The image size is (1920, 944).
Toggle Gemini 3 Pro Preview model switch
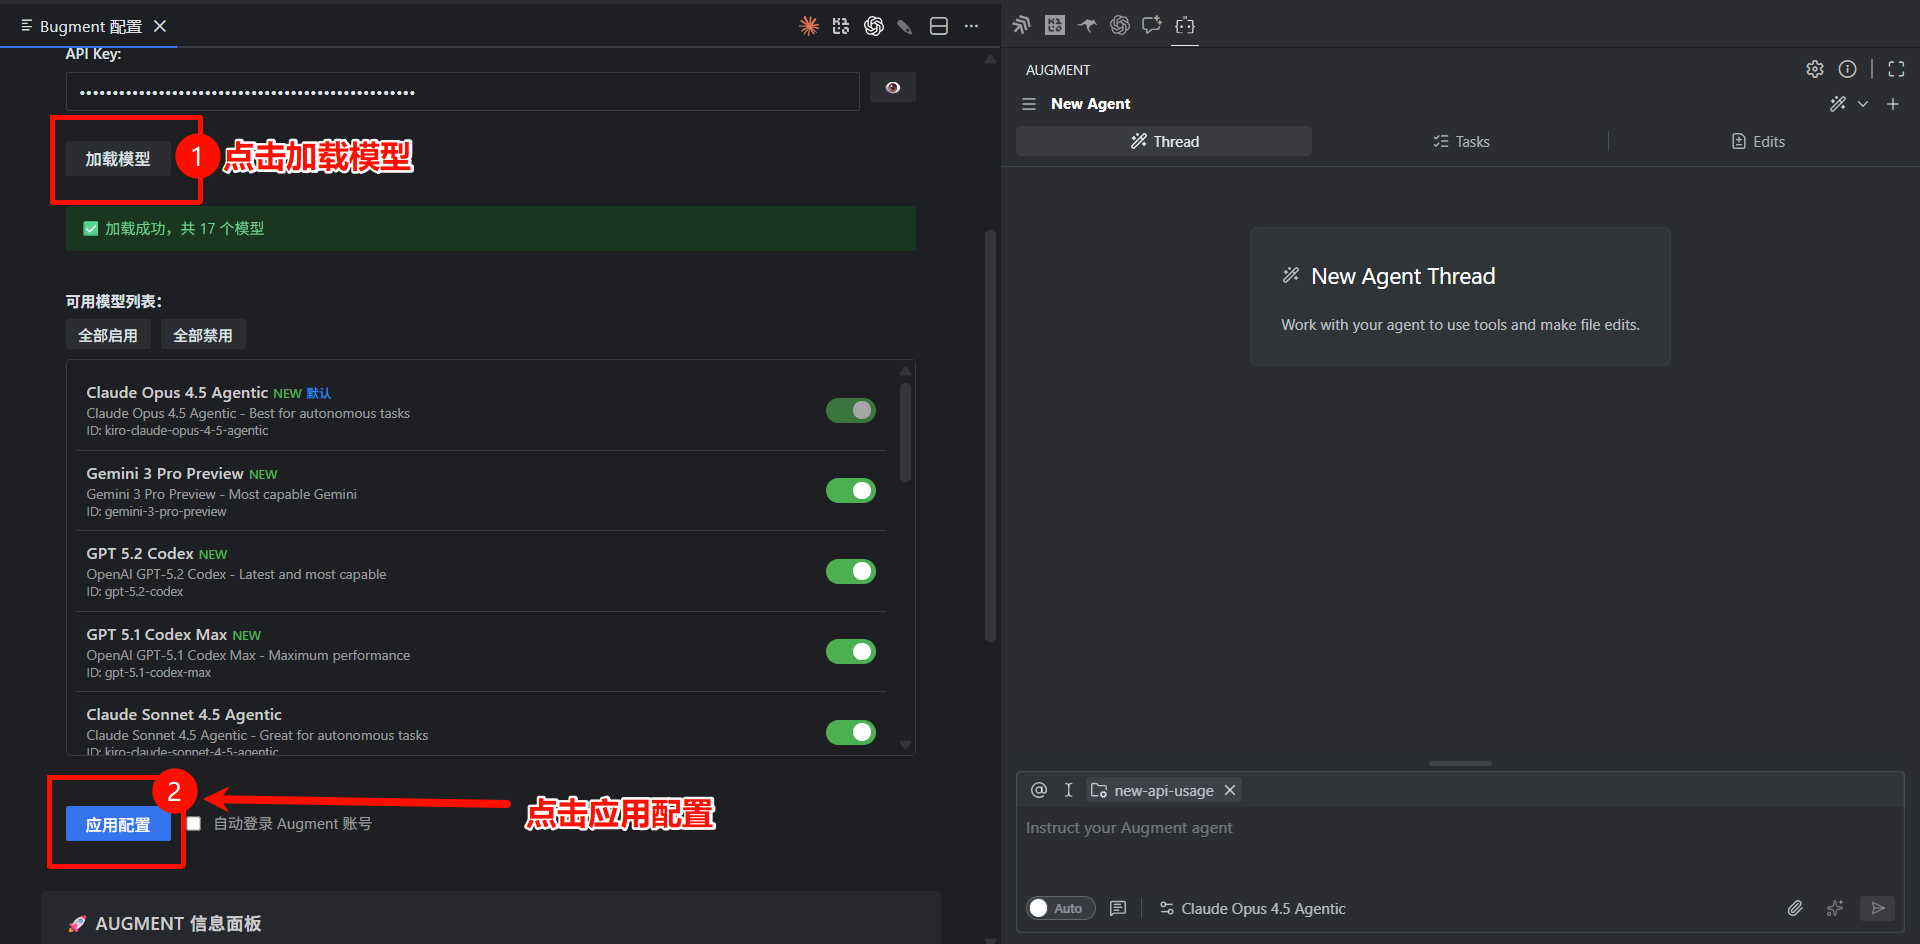point(851,490)
